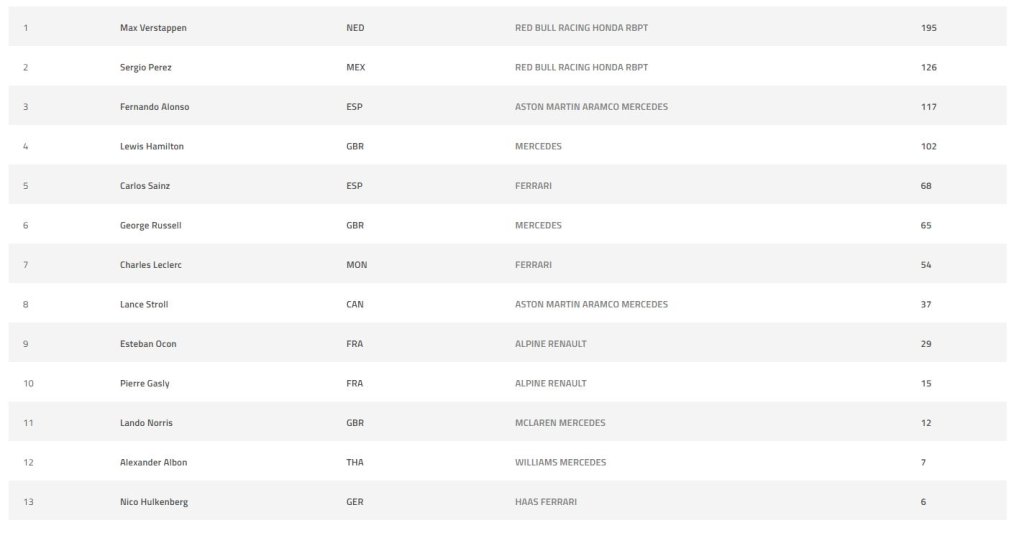
Task: Click Alexander Albon's name
Action: pyautogui.click(x=153, y=462)
